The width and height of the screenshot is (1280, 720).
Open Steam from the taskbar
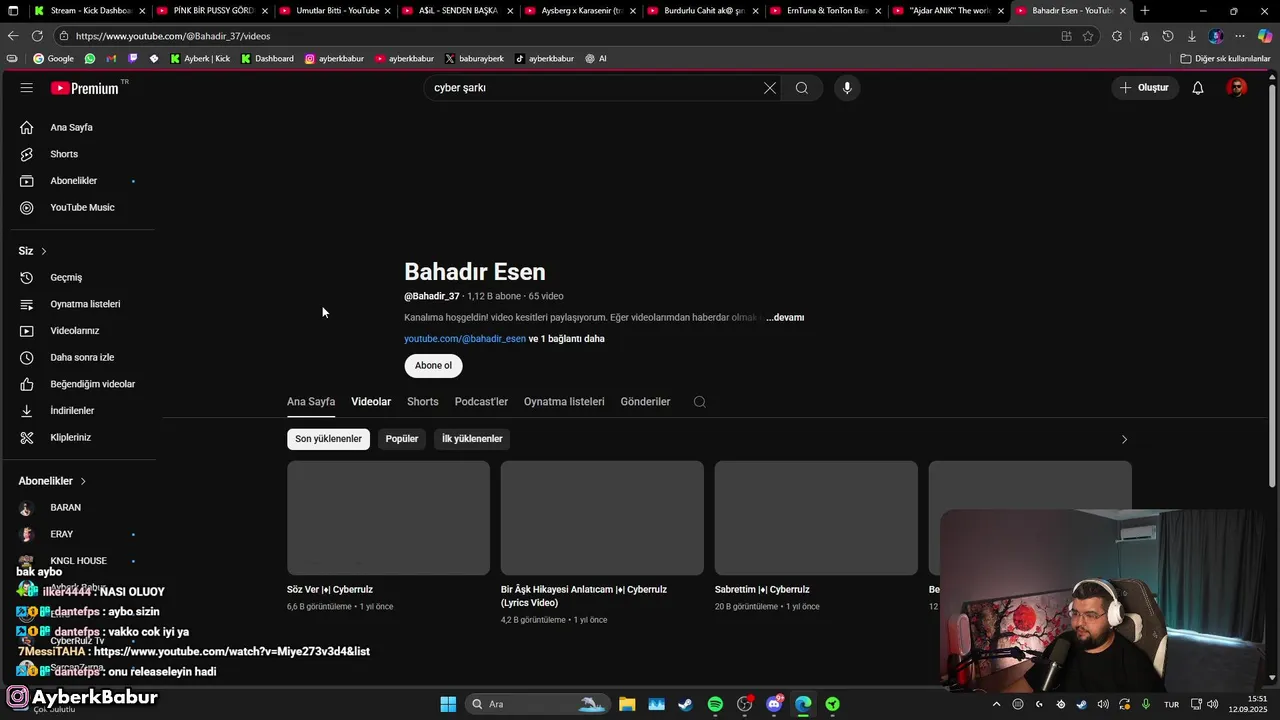point(686,704)
